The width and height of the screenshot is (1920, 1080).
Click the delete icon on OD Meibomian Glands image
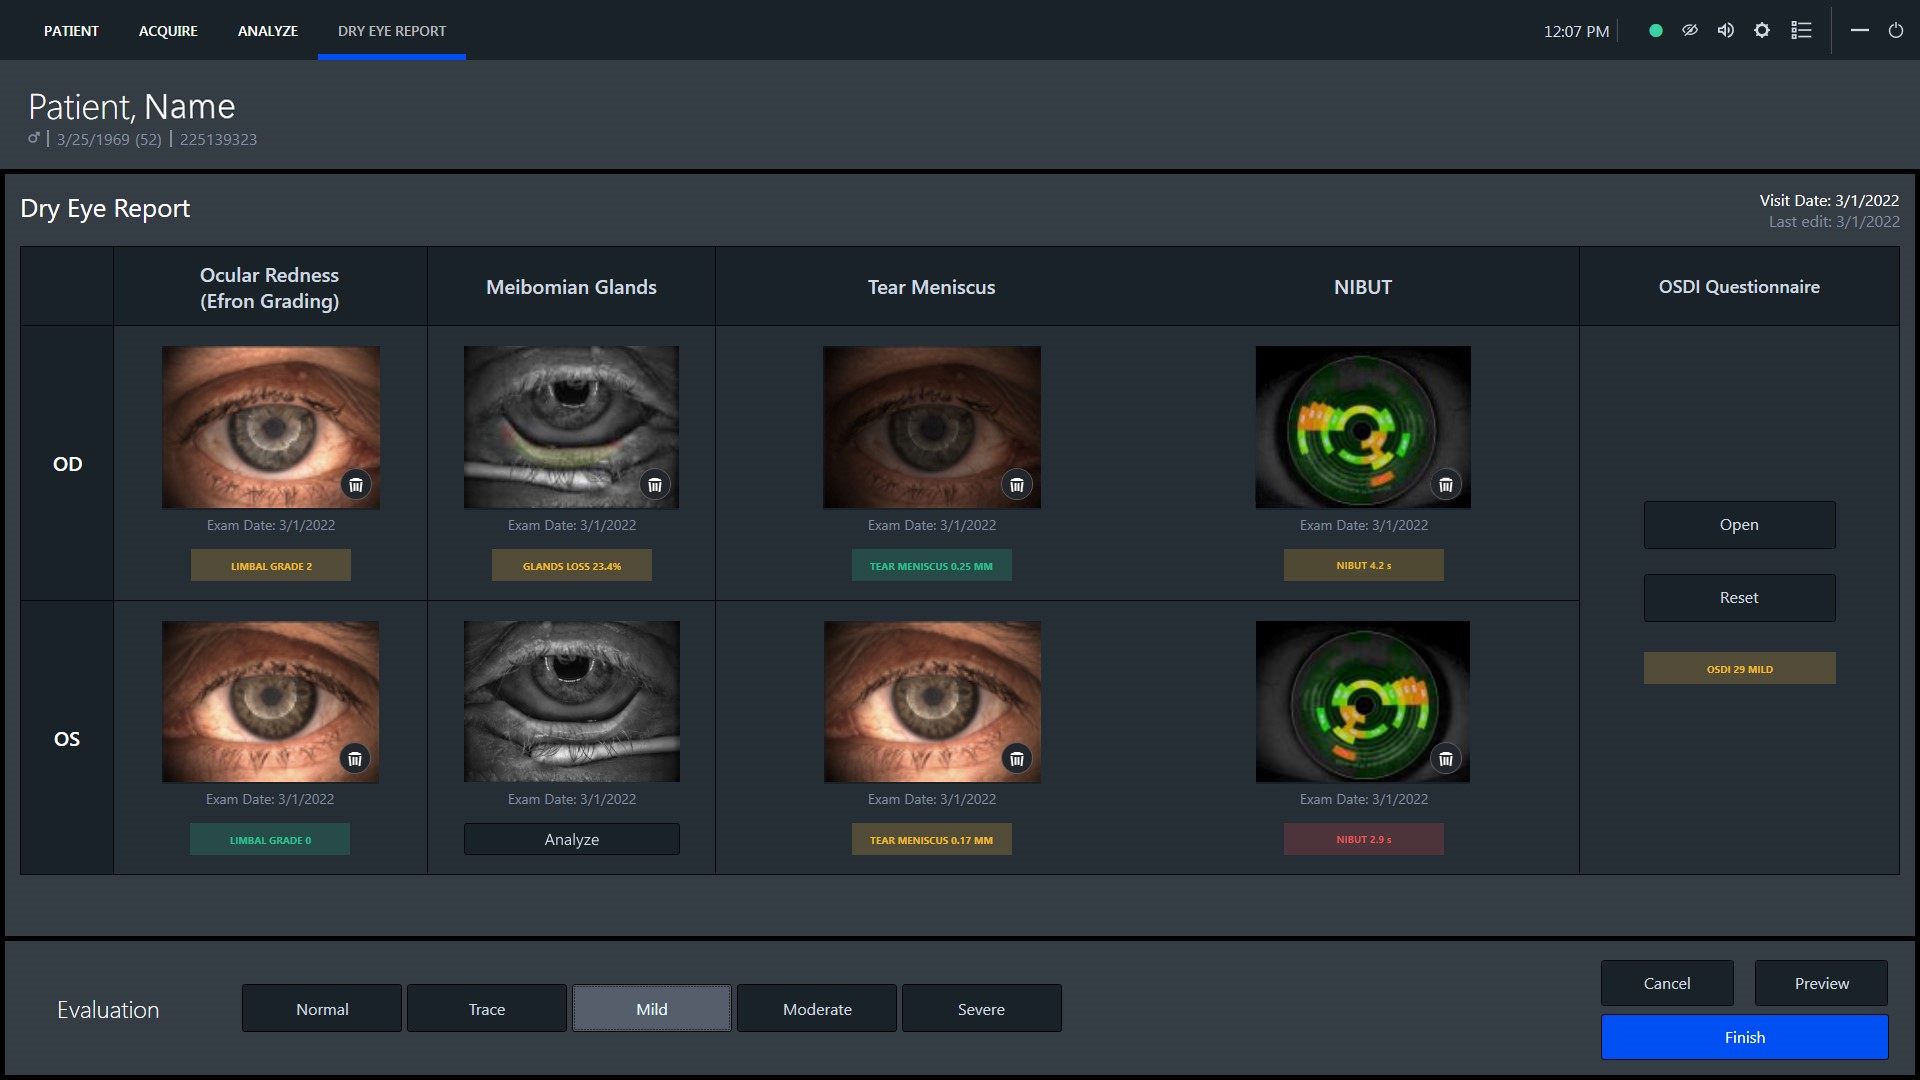[654, 484]
